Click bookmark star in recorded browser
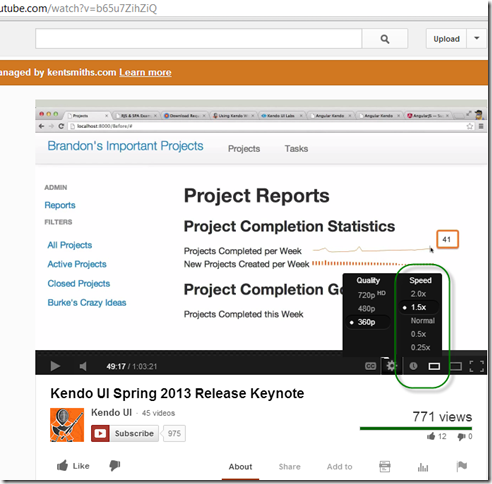This screenshot has height=484, width=492. tap(470, 126)
